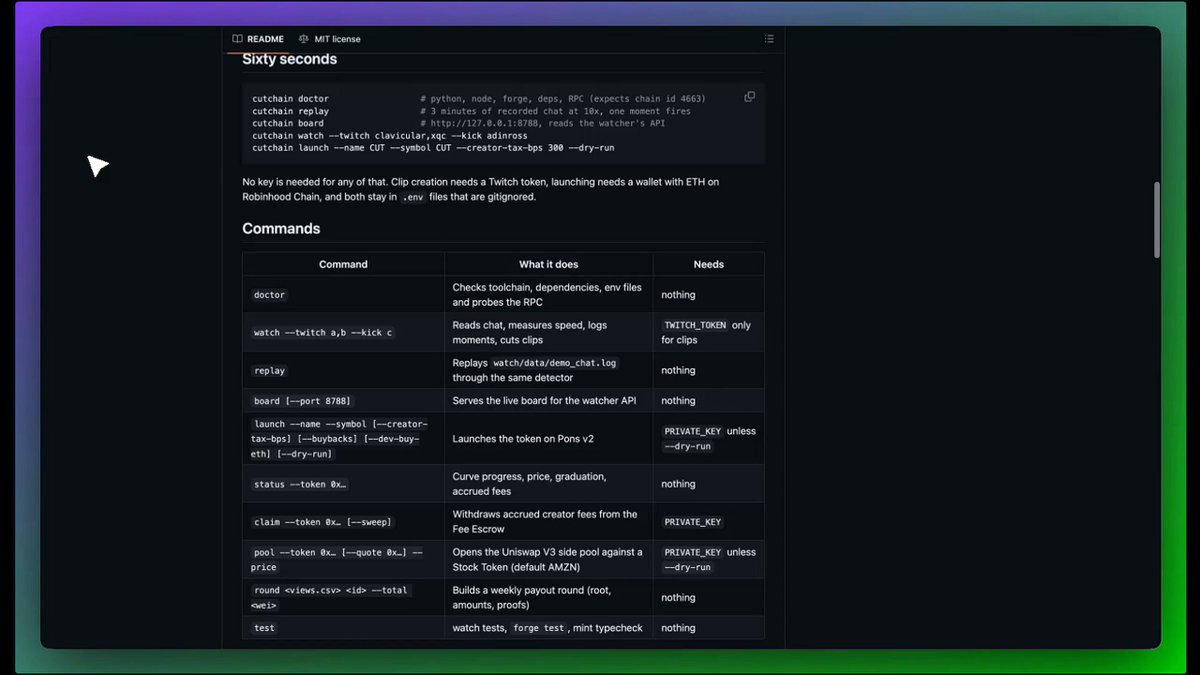Click the "Sixty seconds" heading
This screenshot has width=1200, height=675.
point(290,59)
